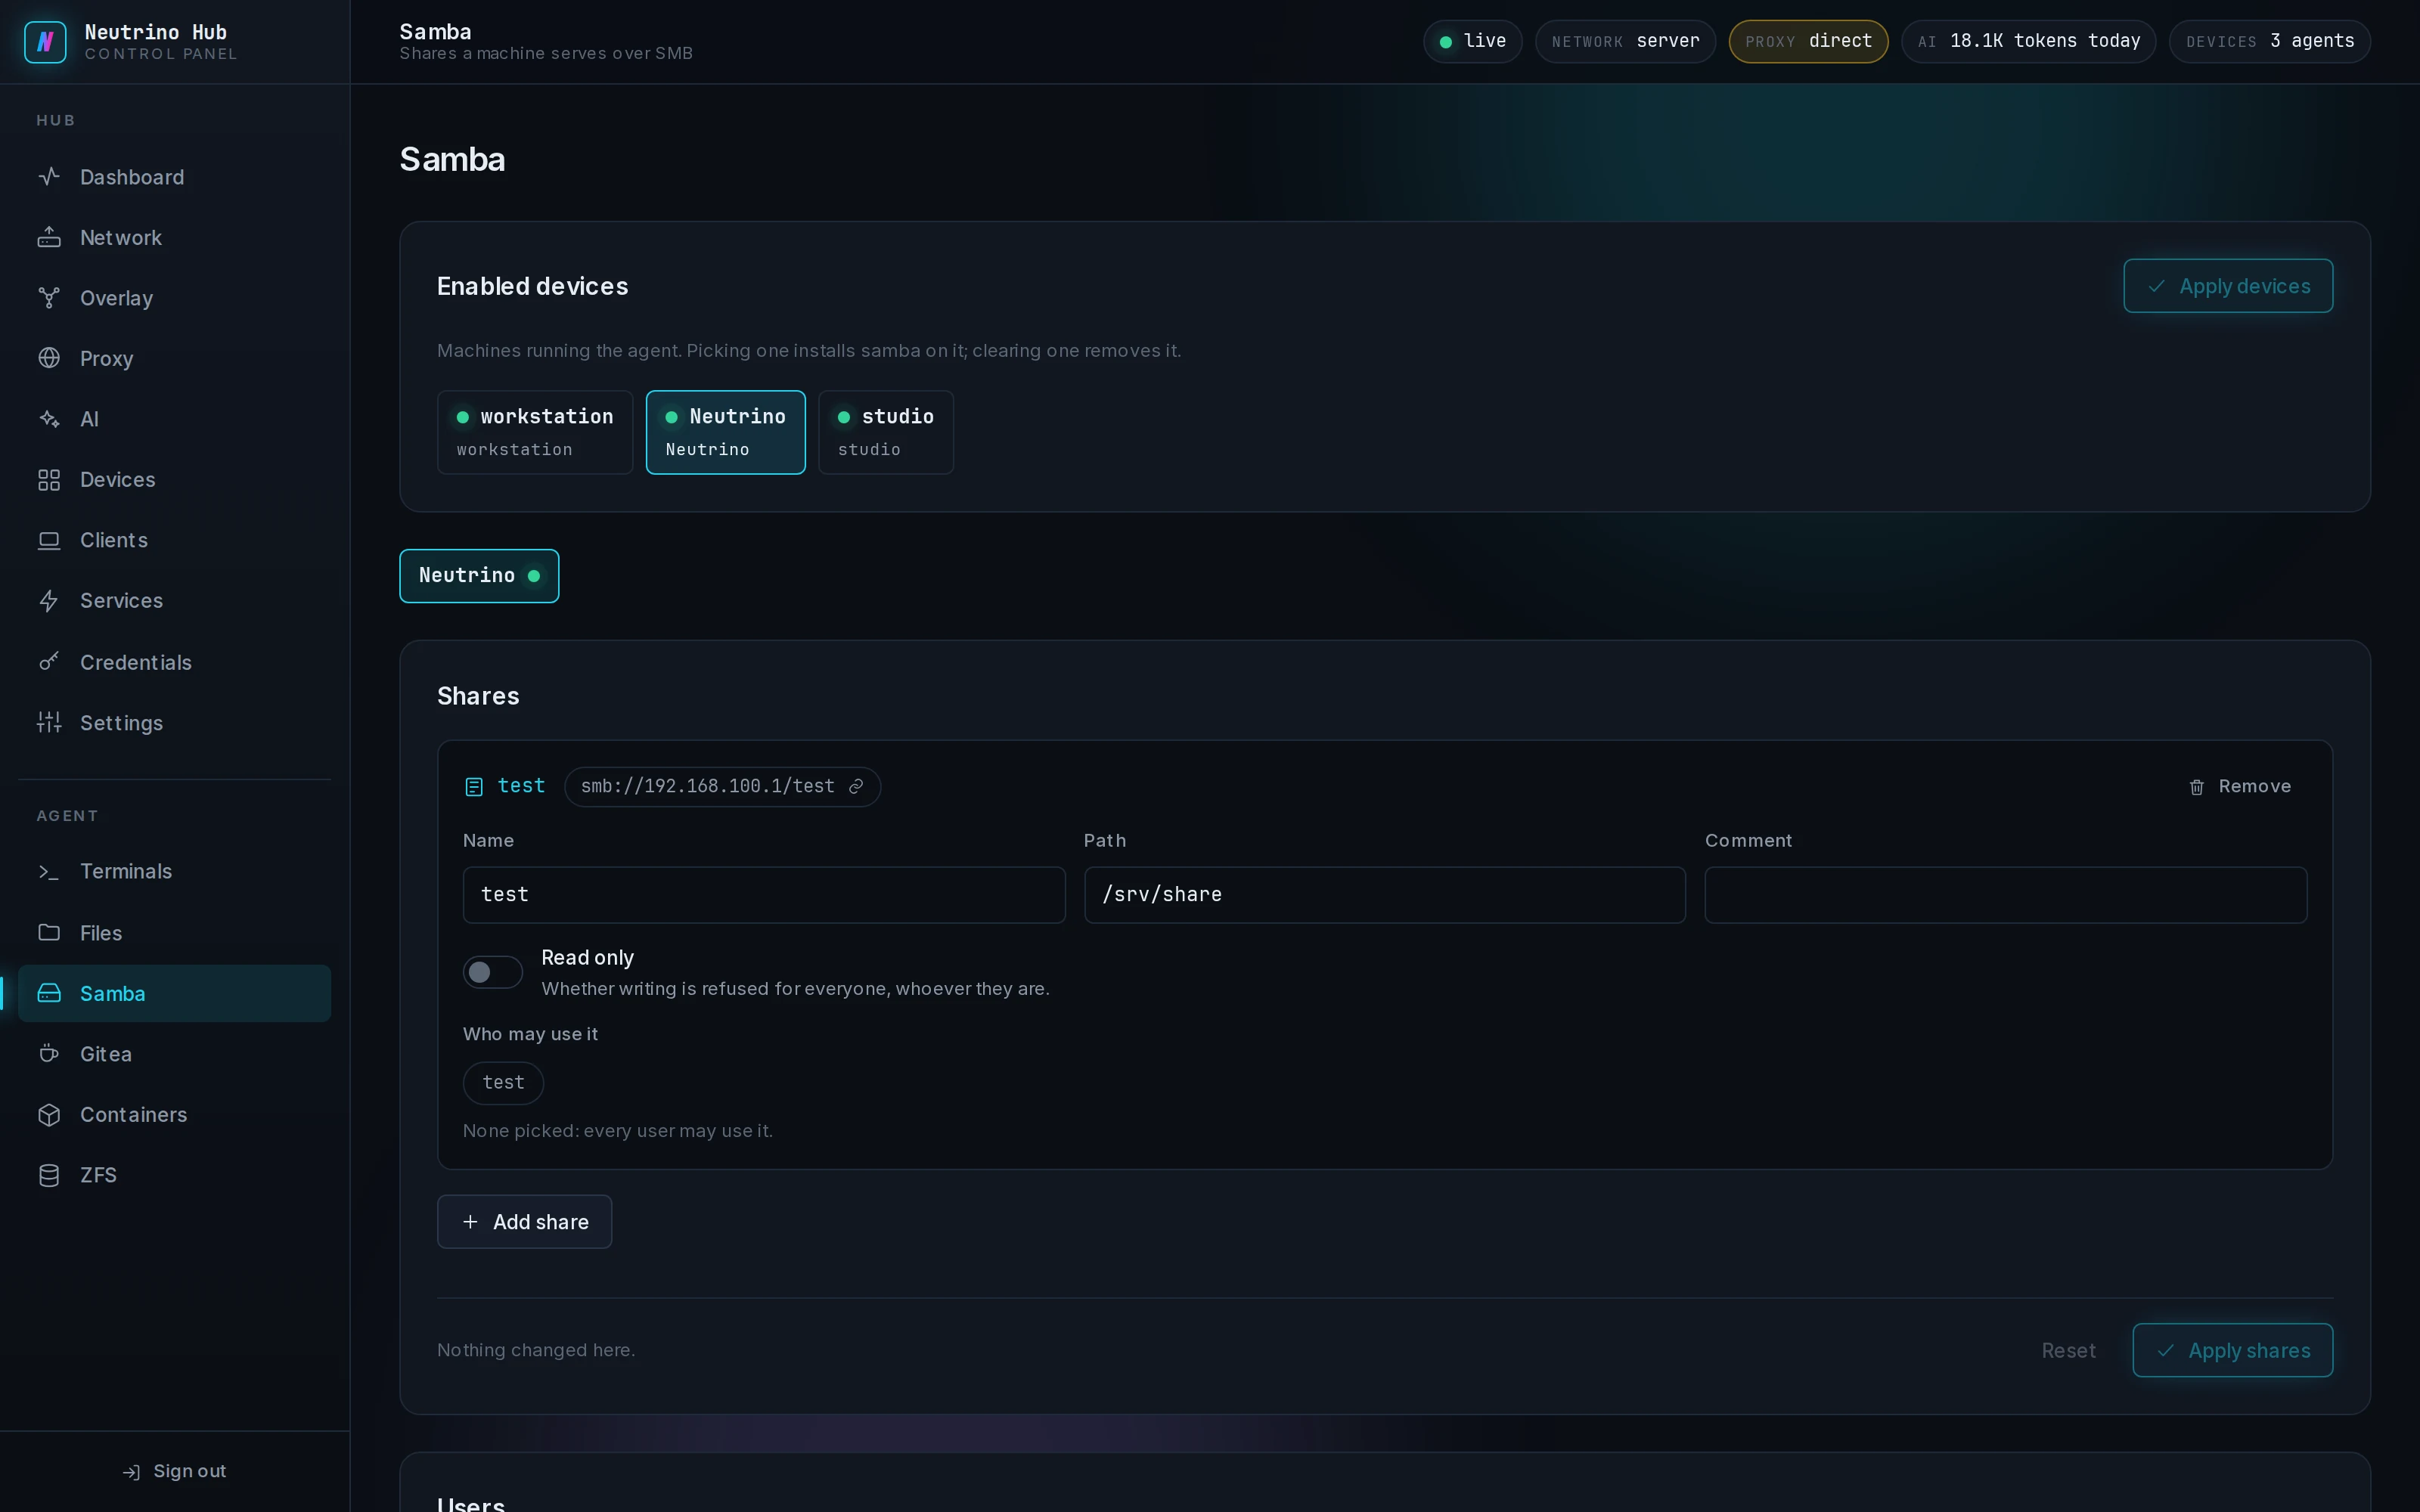This screenshot has width=2420, height=1512.
Task: Click the Reset button
Action: coord(2068,1351)
